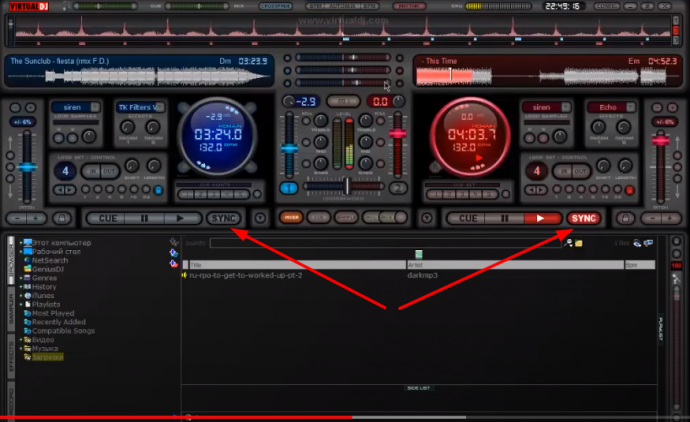Screen dimensions: 690x422
Task: Click the right deck SYNC button
Action: point(584,218)
